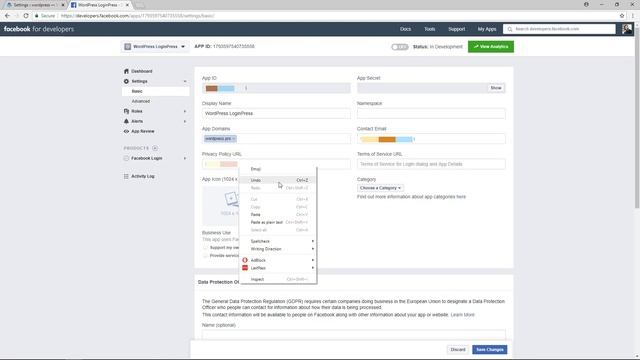The width and height of the screenshot is (640, 360).
Task: Open Support in the top navigation
Action: (x=456, y=29)
